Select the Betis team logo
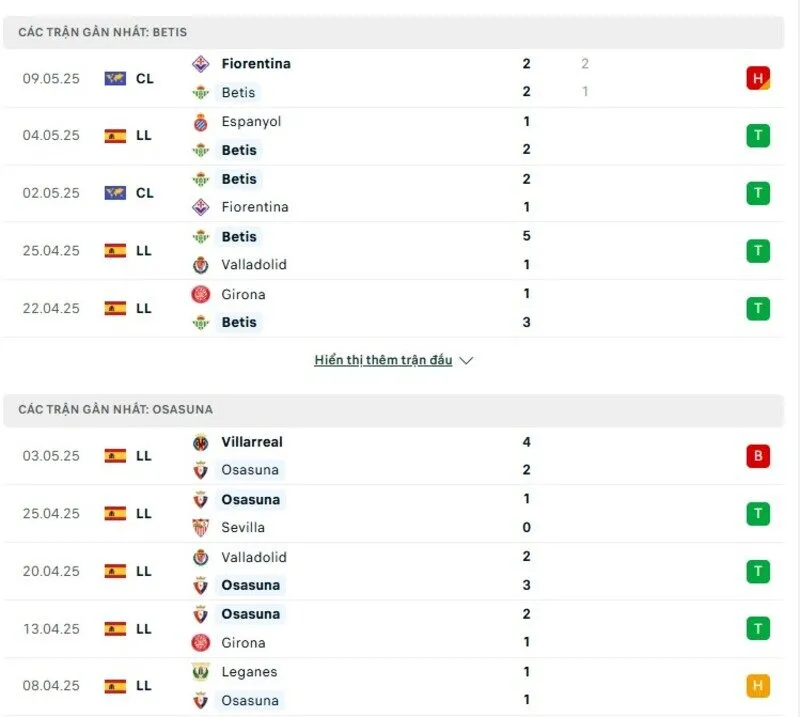Viewport: 800px width, 717px height. [203, 92]
